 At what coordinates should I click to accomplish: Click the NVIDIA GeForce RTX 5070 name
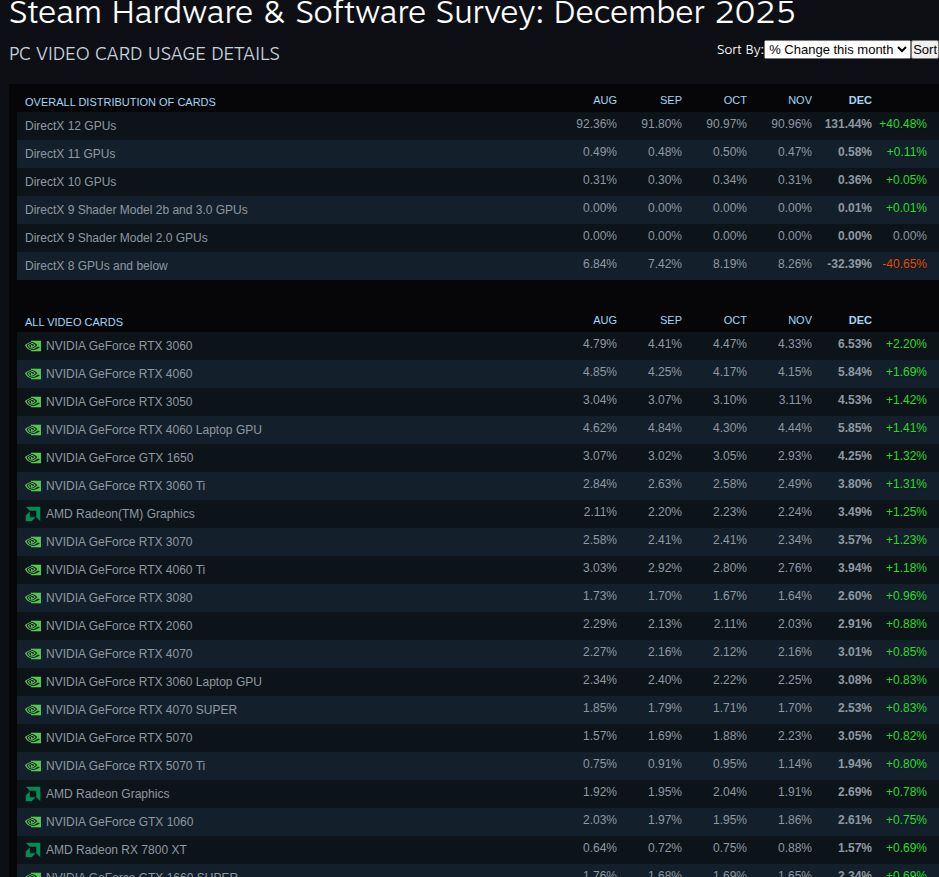pyautogui.click(x=119, y=738)
